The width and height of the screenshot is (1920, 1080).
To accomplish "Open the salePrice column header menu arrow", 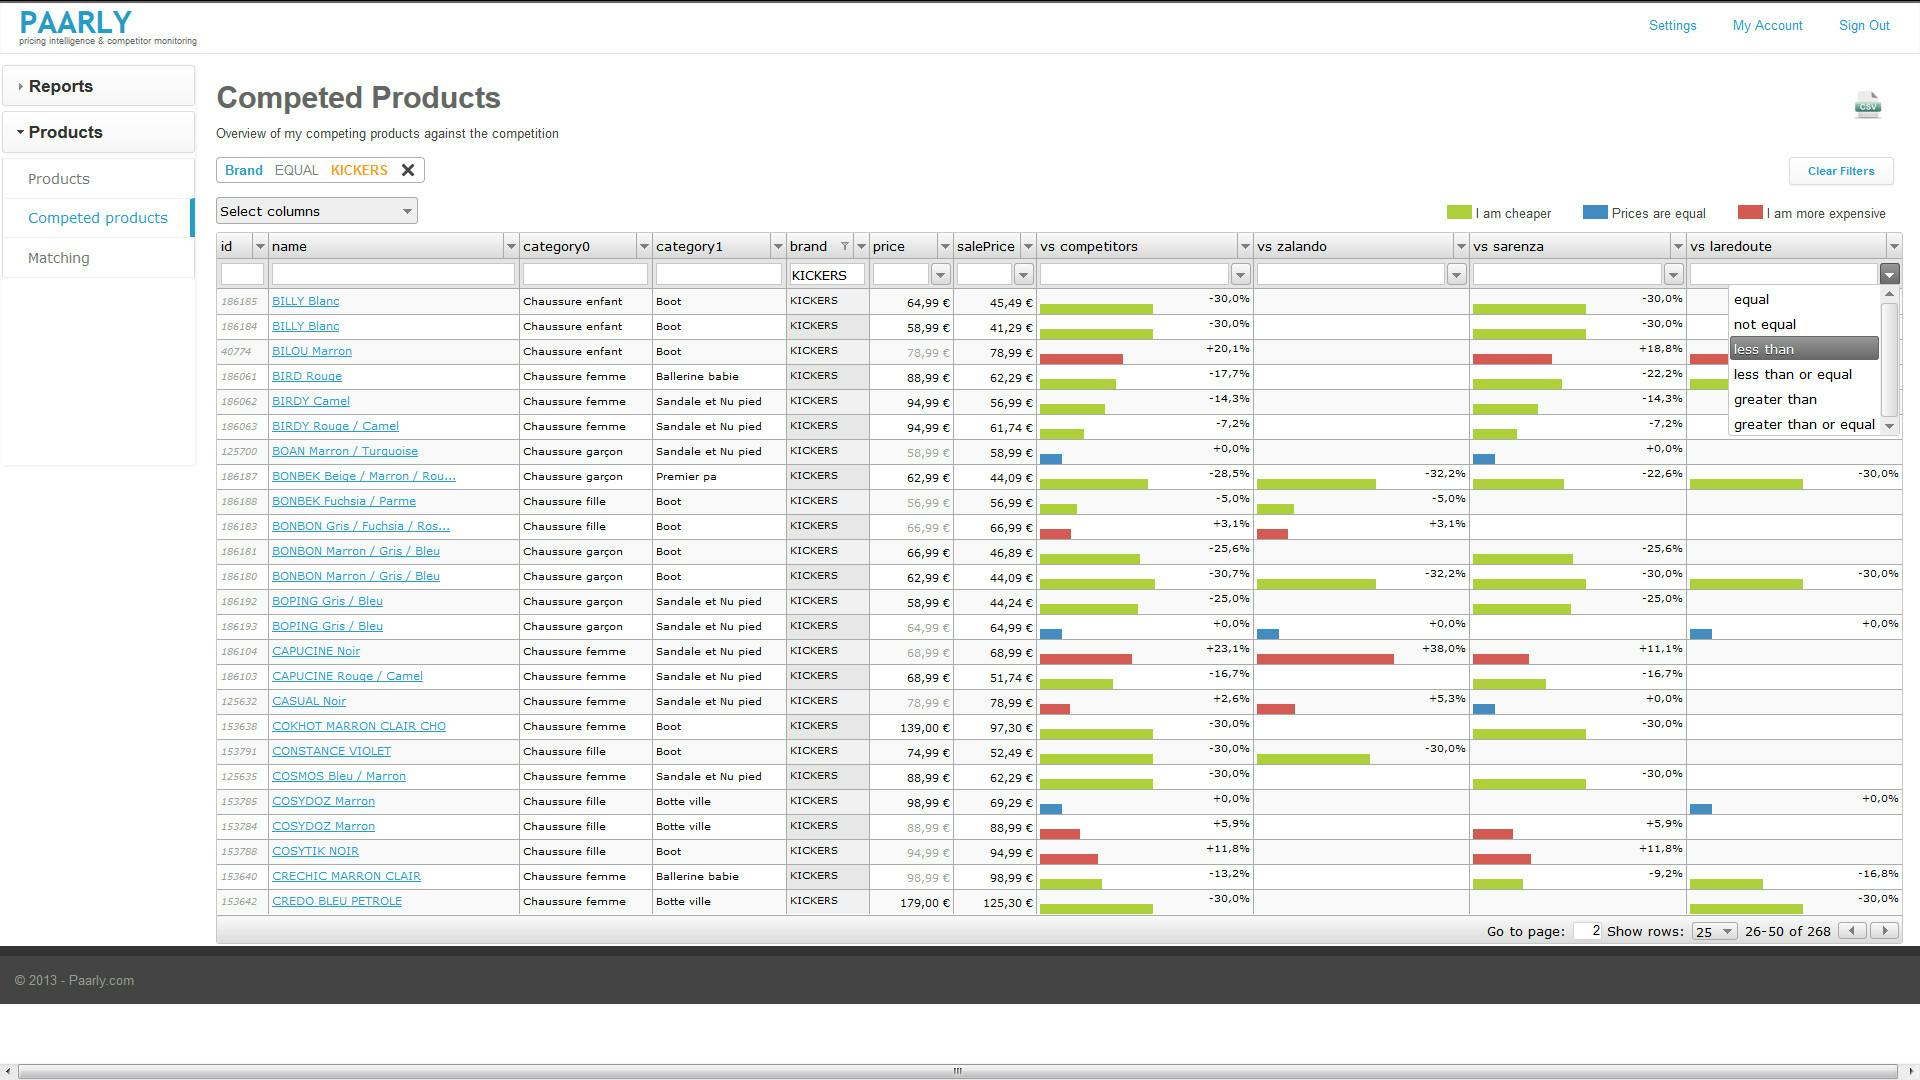I will pyautogui.click(x=1028, y=246).
